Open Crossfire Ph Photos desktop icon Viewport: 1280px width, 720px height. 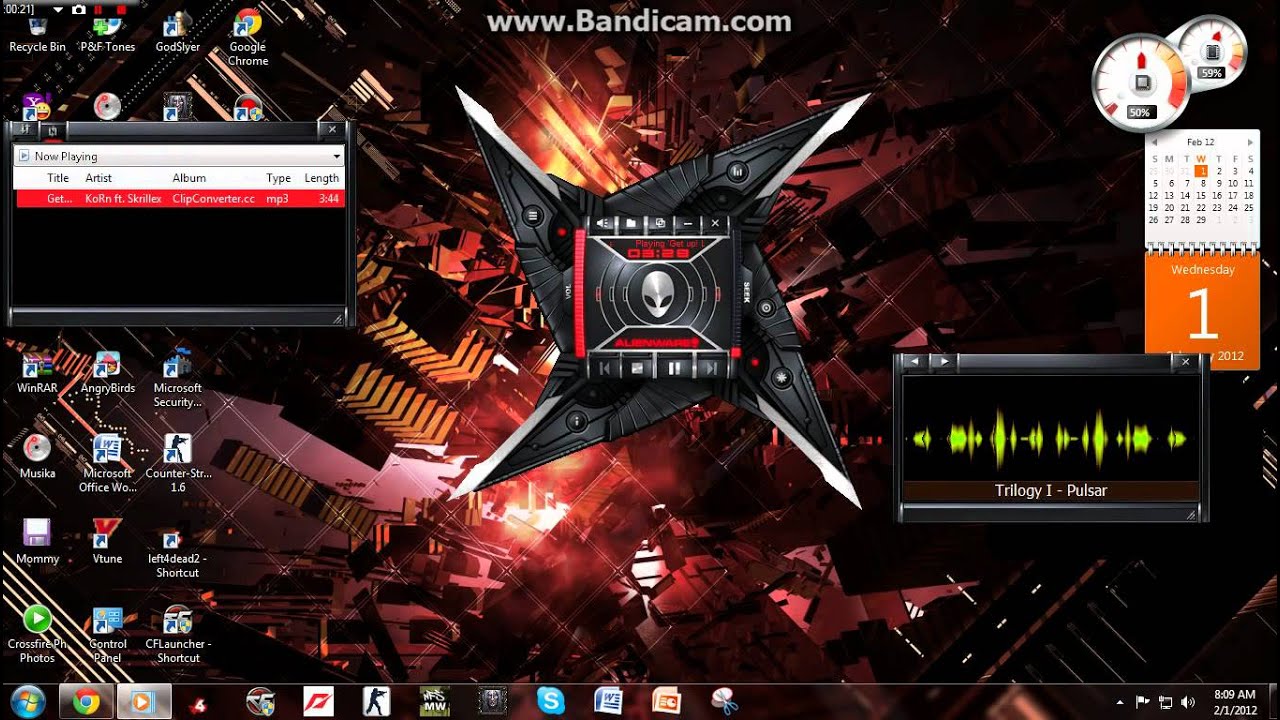click(x=37, y=634)
